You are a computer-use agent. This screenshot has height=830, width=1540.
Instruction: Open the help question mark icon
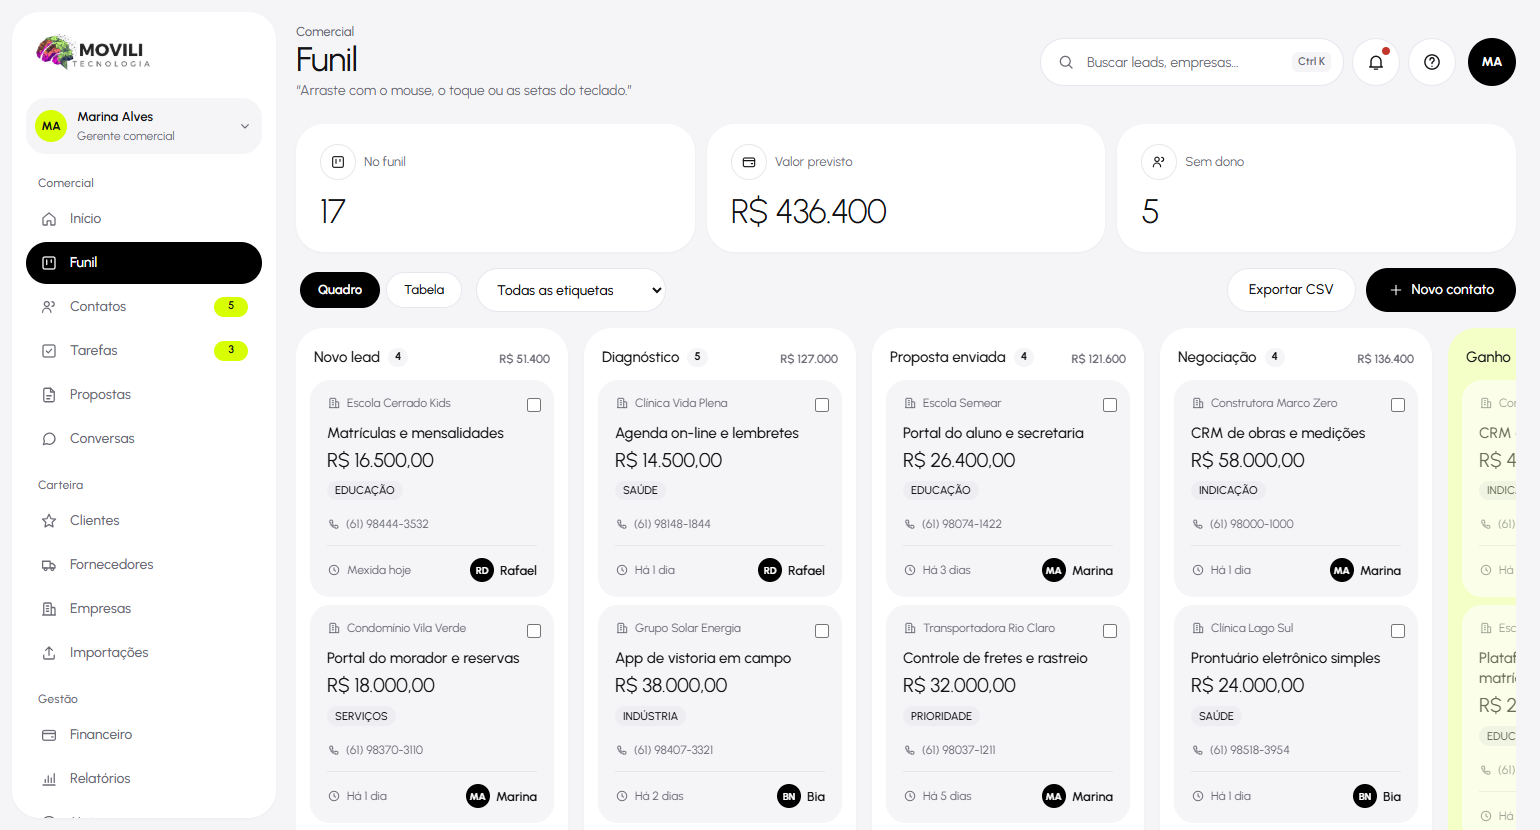coord(1432,62)
